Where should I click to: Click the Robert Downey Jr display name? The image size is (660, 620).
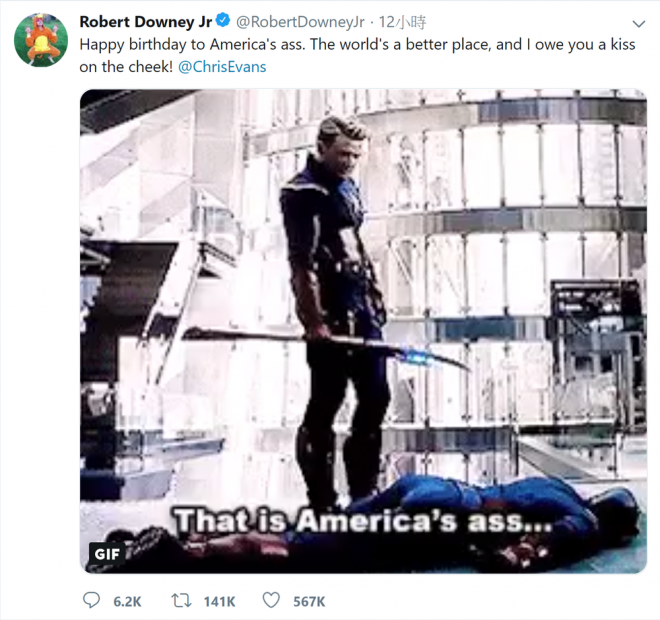[146, 22]
